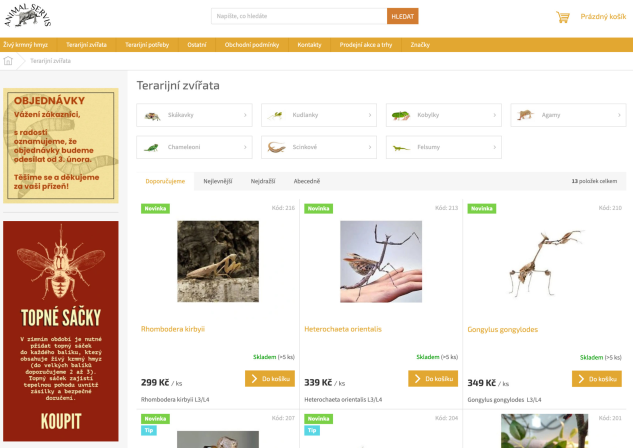Click the HLEDAT search button
Viewport: 633px width, 448px height.
click(x=402, y=16)
